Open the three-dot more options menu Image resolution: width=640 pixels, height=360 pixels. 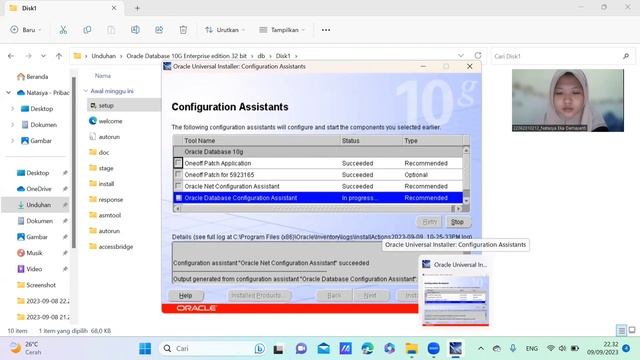326,30
